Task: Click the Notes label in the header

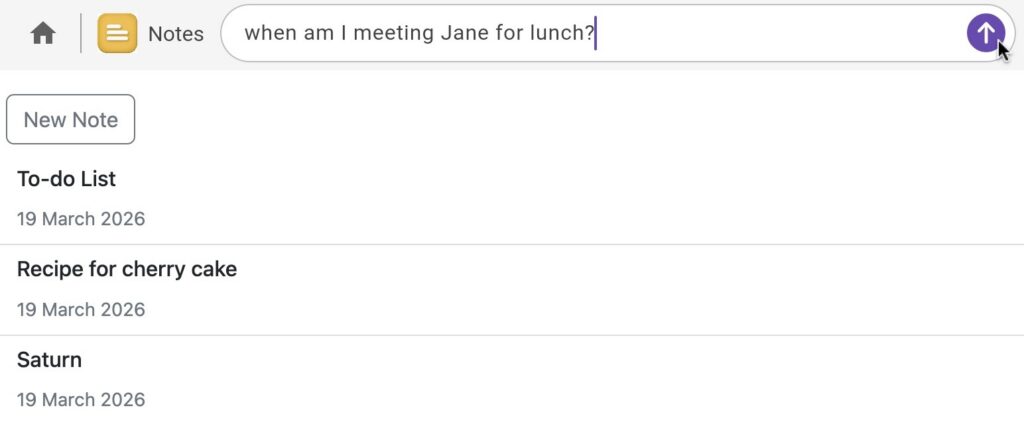Action: 176,34
